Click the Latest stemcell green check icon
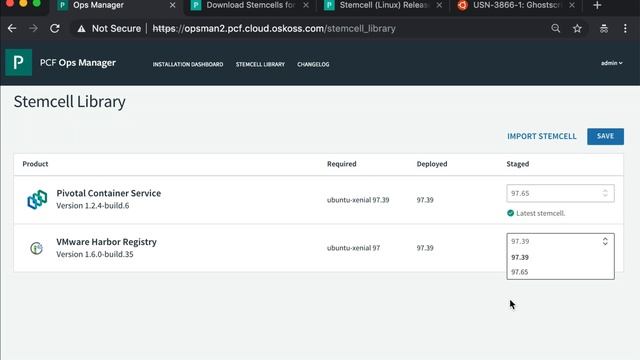 [510, 213]
